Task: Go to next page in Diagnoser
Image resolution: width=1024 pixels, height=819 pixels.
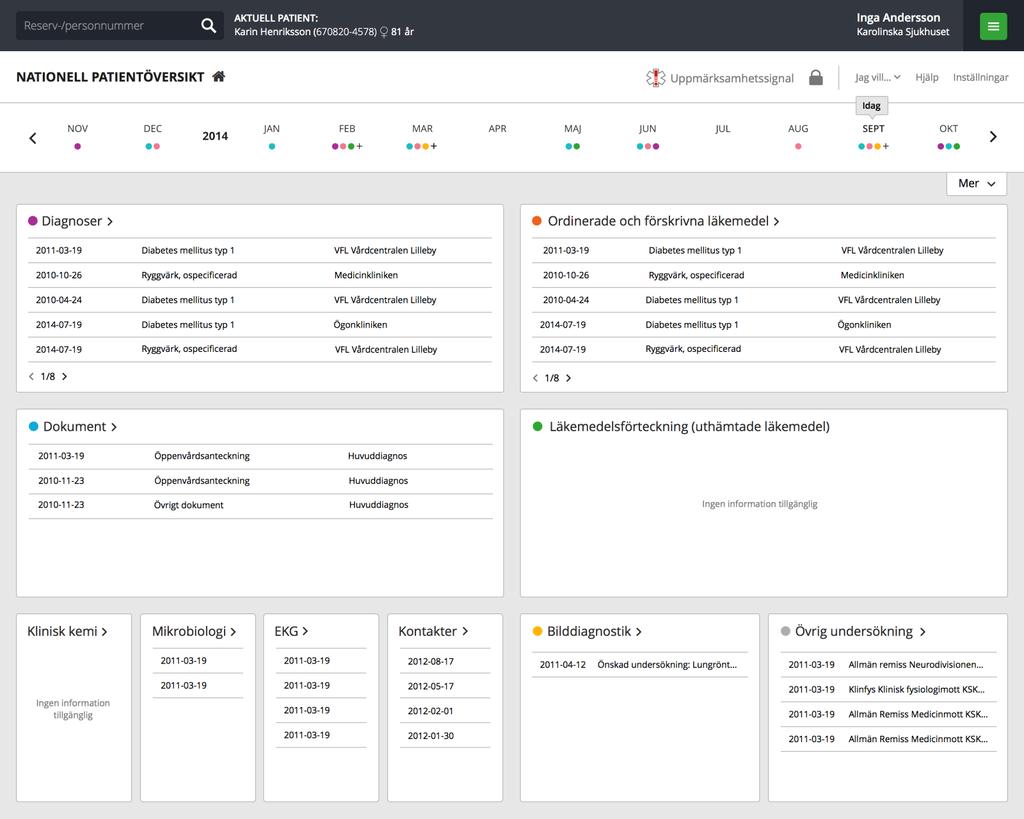Action: [x=65, y=376]
